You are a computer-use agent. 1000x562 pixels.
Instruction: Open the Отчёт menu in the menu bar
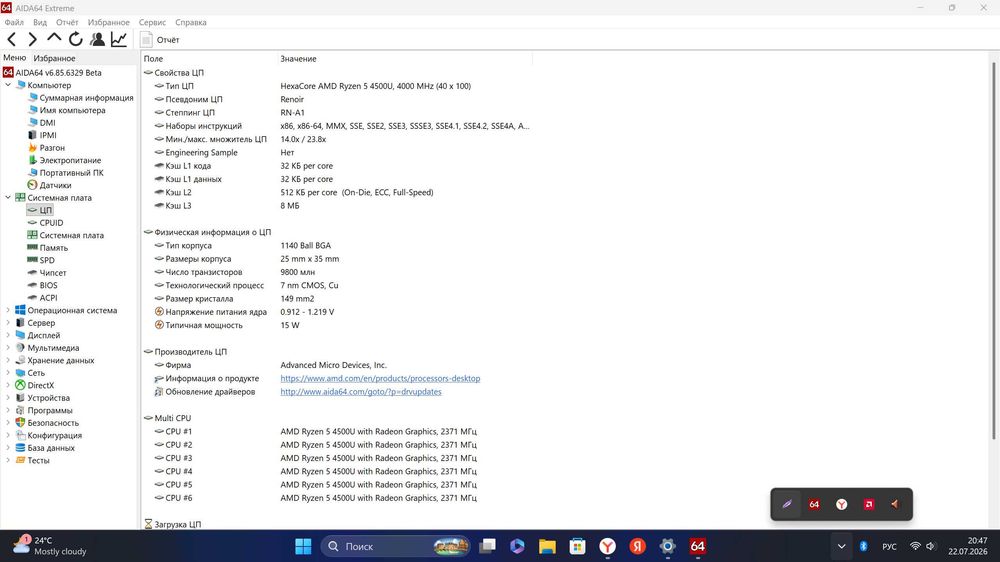pos(67,22)
